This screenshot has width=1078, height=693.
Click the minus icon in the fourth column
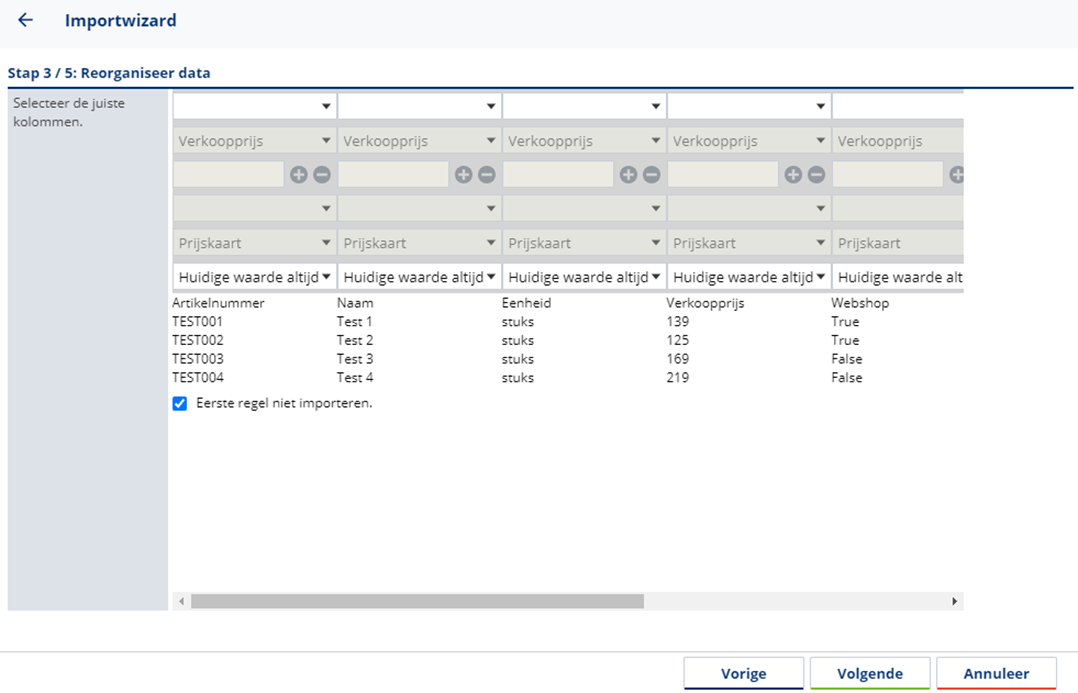pos(817,175)
